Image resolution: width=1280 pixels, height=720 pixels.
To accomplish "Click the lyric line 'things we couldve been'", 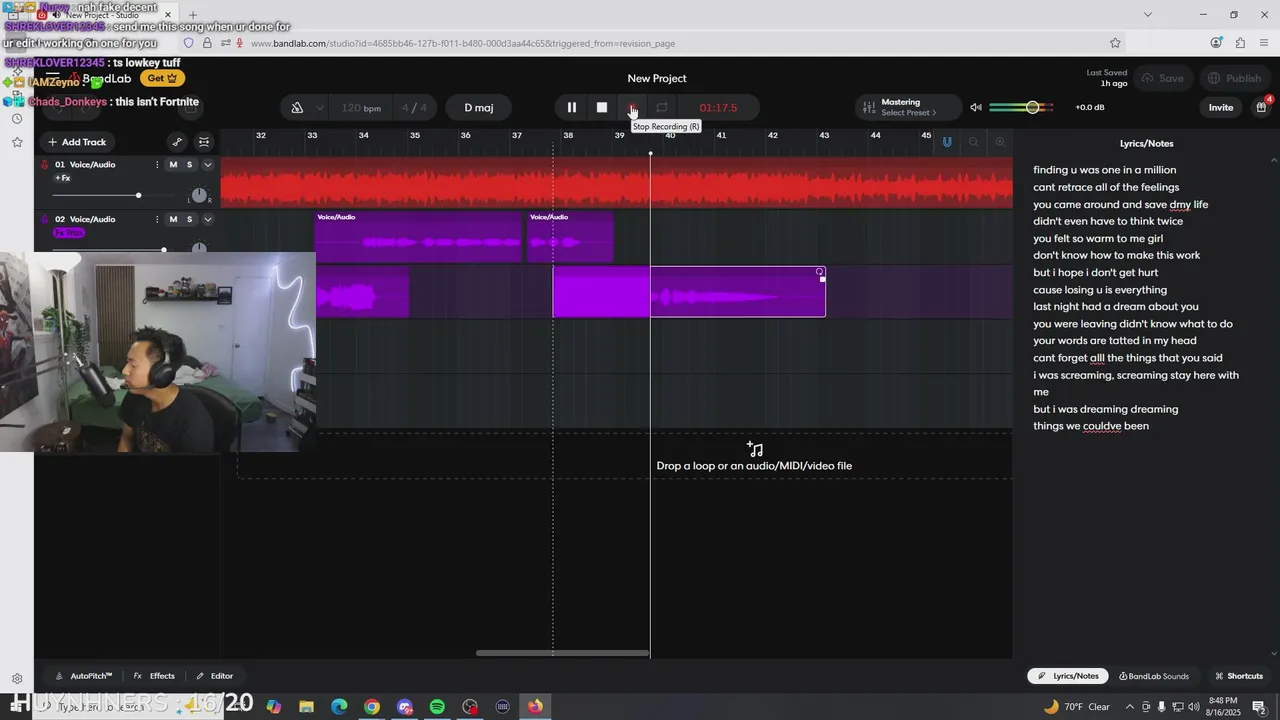I will click(x=1091, y=426).
